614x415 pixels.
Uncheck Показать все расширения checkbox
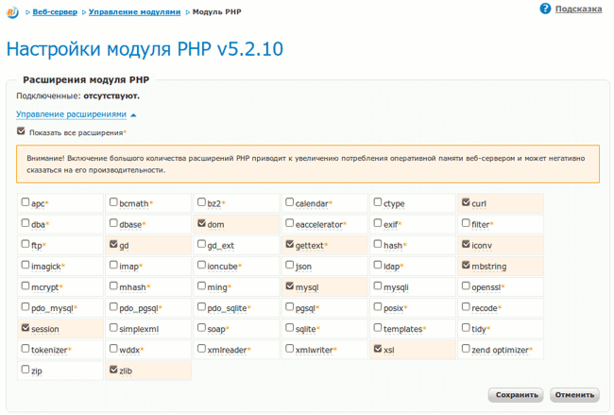pyautogui.click(x=22, y=131)
